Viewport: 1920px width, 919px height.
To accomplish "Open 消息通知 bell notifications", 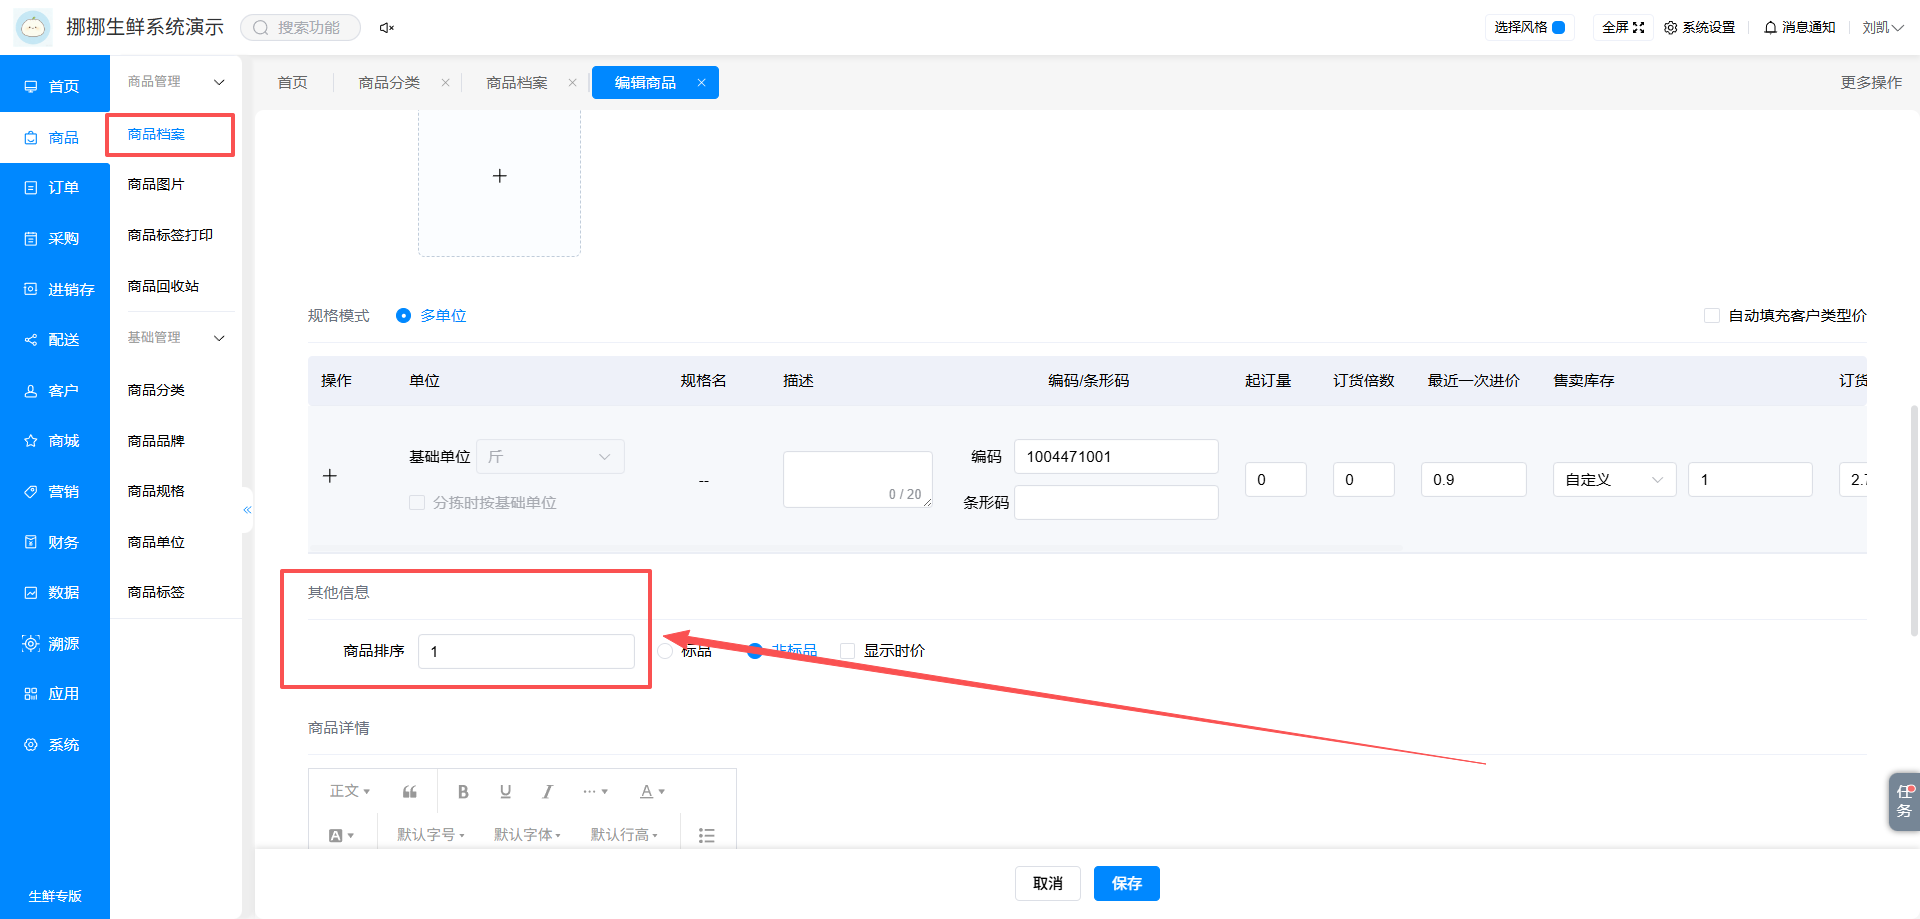I will tap(1800, 27).
